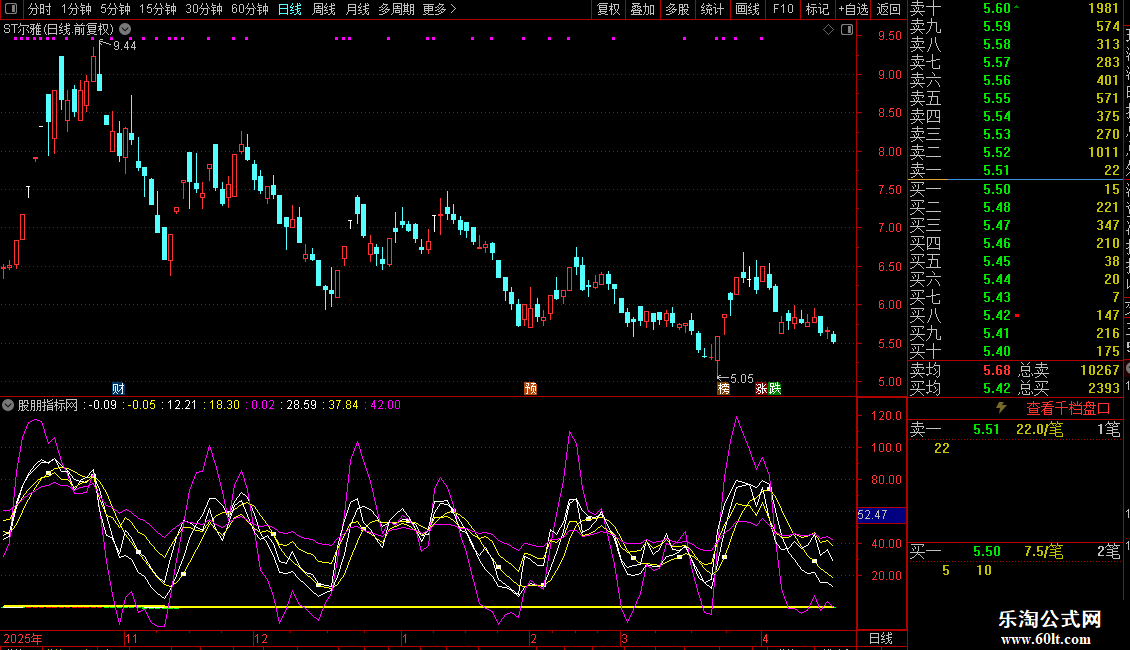The width and height of the screenshot is (1130, 650).
Task: Click the 买均 5.42 average row
Action: tap(961, 388)
